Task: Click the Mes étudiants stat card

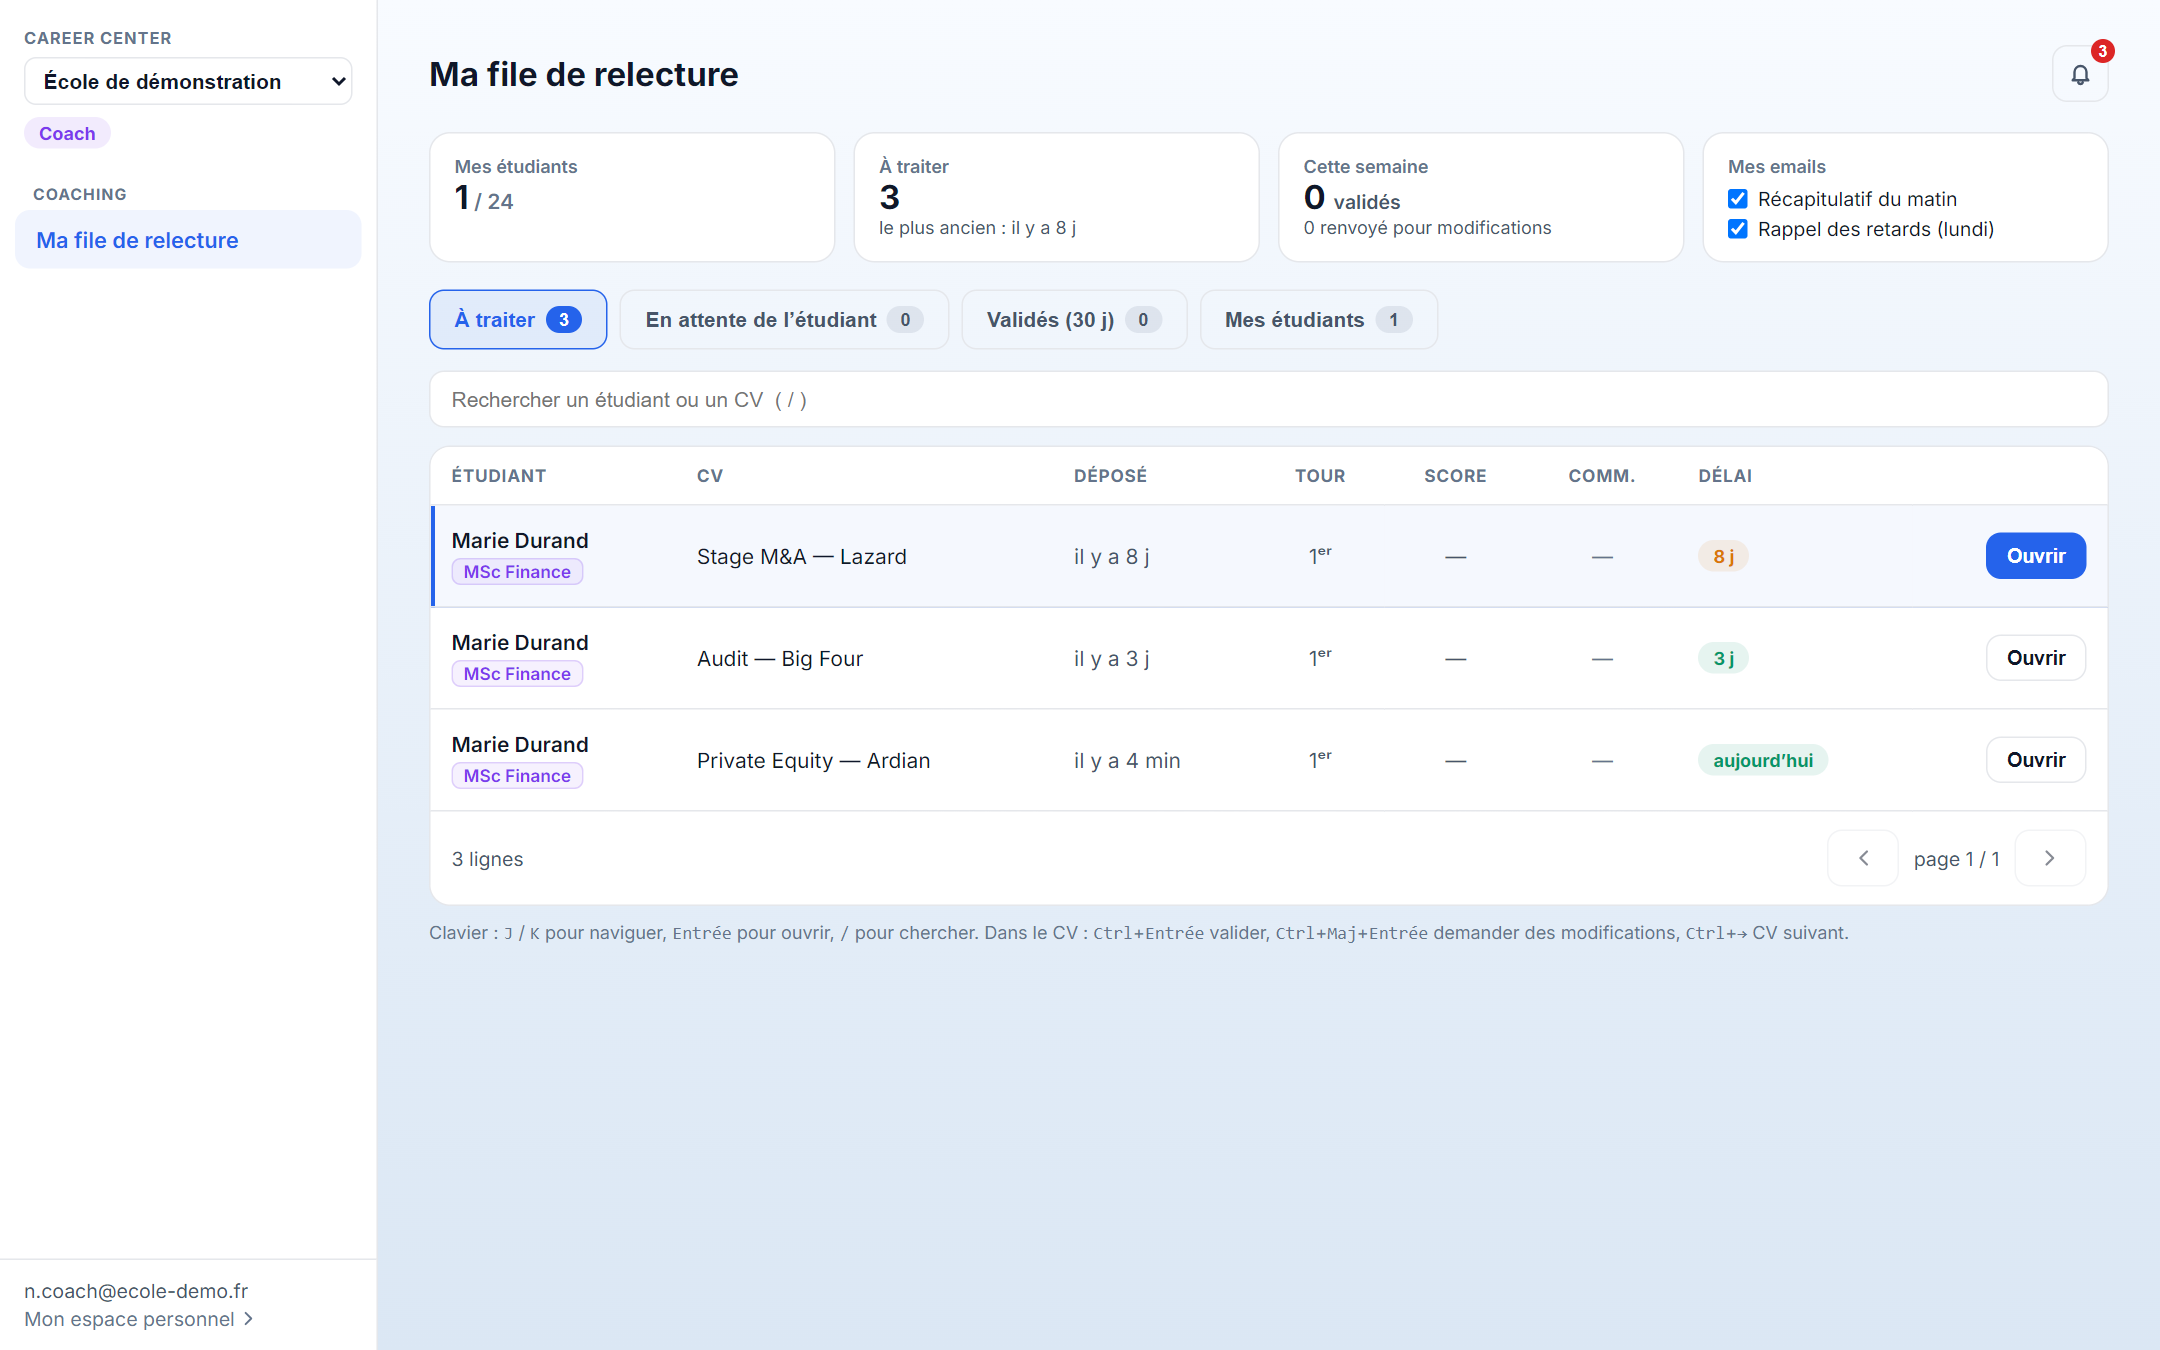Action: coord(632,197)
